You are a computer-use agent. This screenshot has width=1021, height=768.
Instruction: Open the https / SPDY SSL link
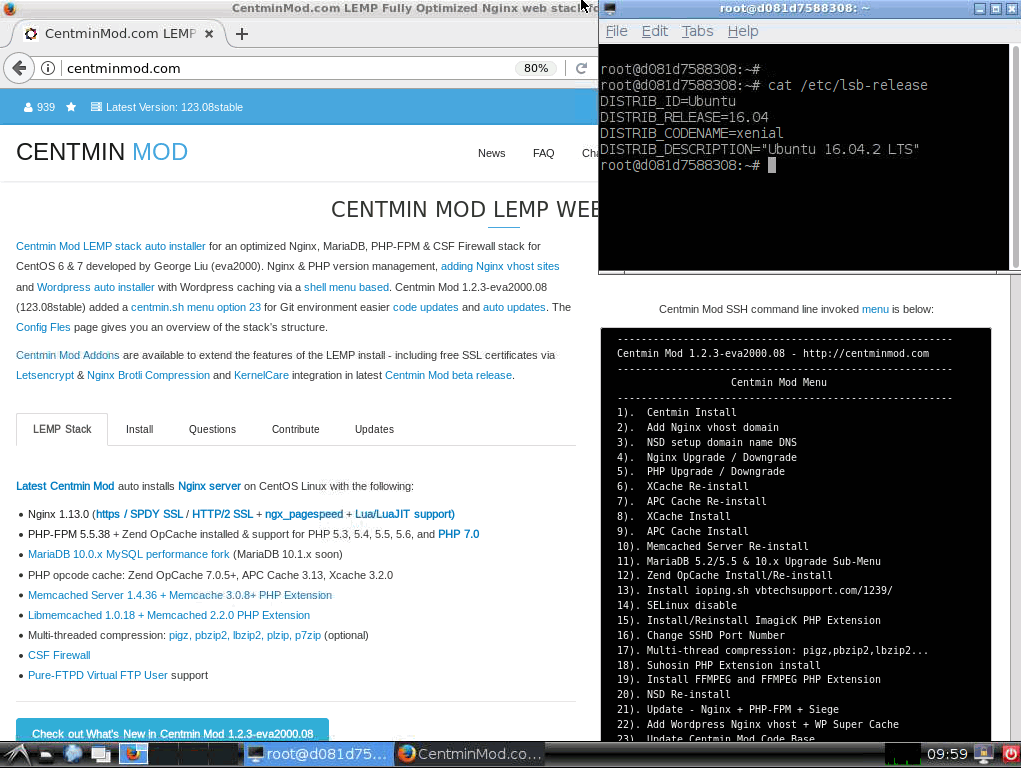(139, 515)
